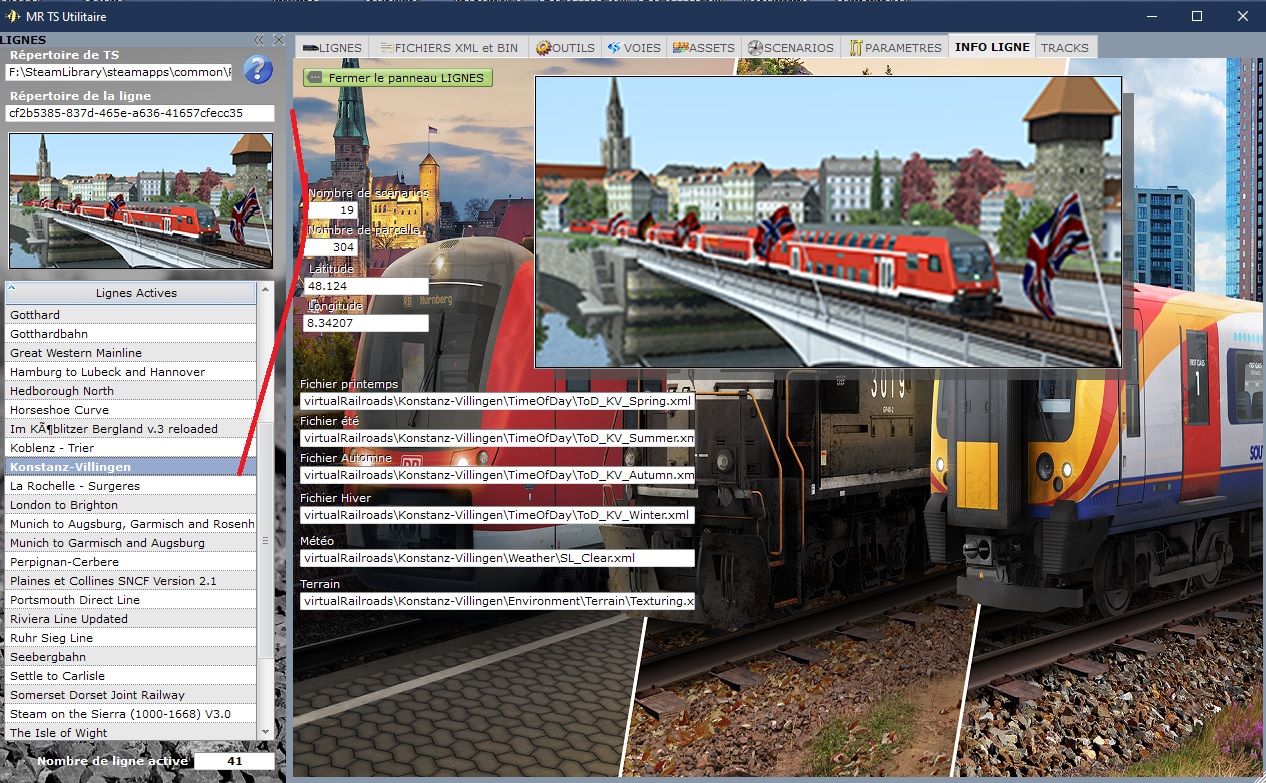Select La Rochelle - Surgeres route
Viewport: 1266px width, 783px height.
[130, 486]
